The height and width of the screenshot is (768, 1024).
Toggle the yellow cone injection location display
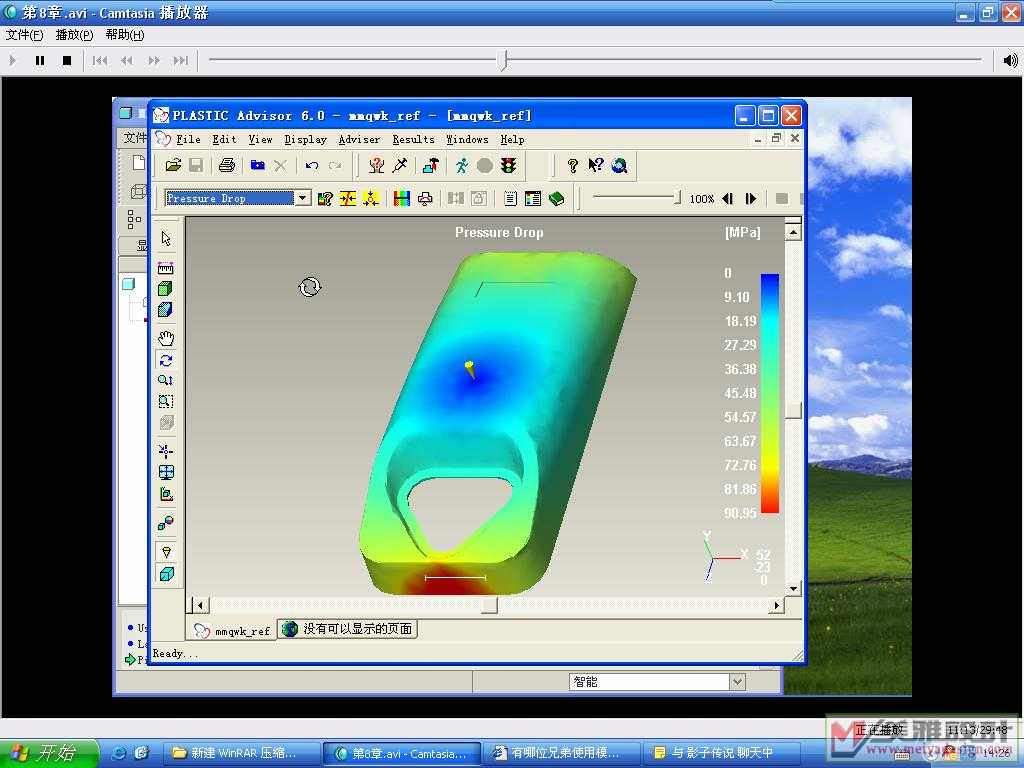click(x=167, y=552)
